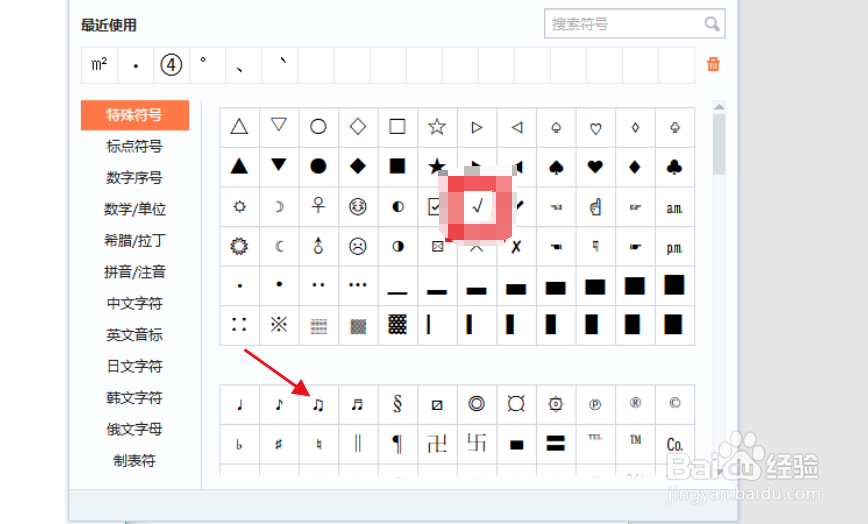Insert the crossed box symbol

click(436, 247)
